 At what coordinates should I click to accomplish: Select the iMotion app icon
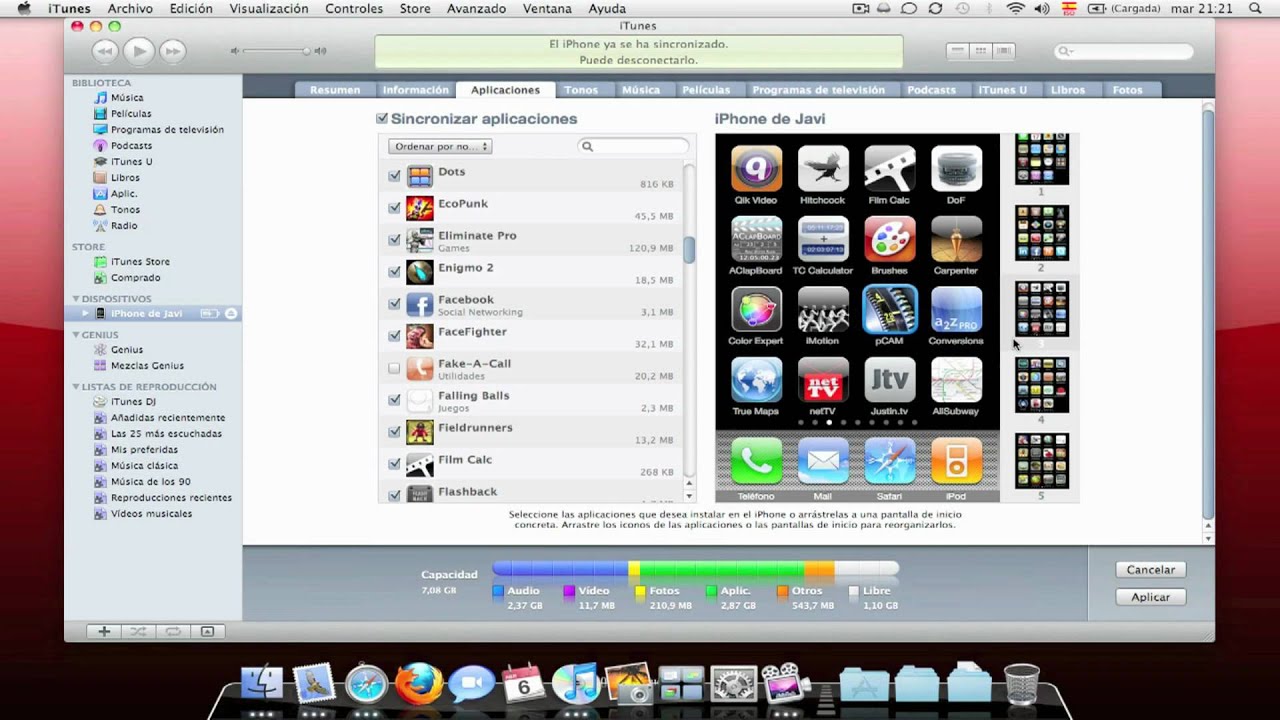coord(822,309)
